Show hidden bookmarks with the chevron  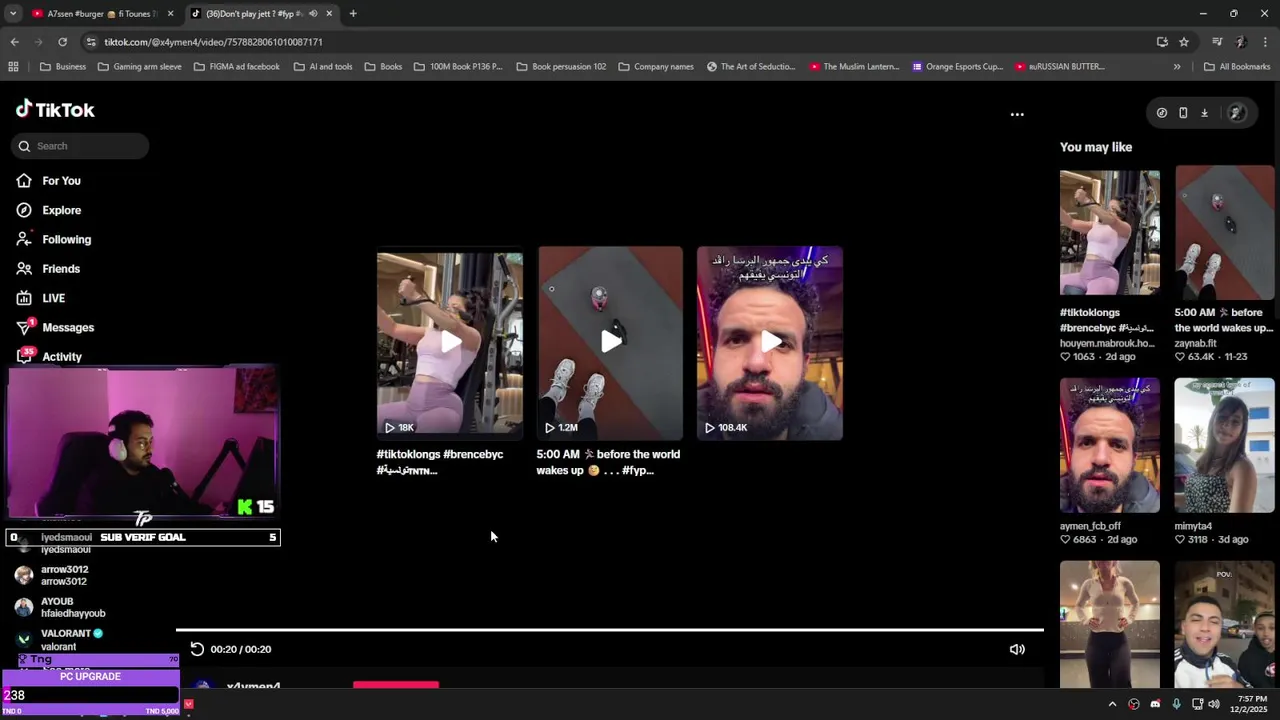click(1177, 67)
